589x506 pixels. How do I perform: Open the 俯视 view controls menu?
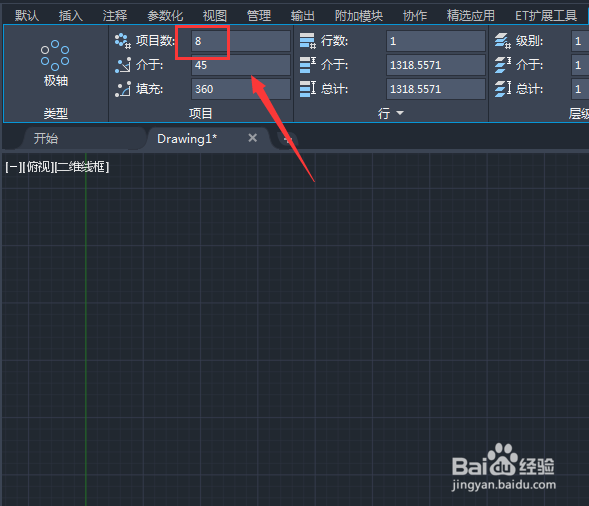coord(38,167)
